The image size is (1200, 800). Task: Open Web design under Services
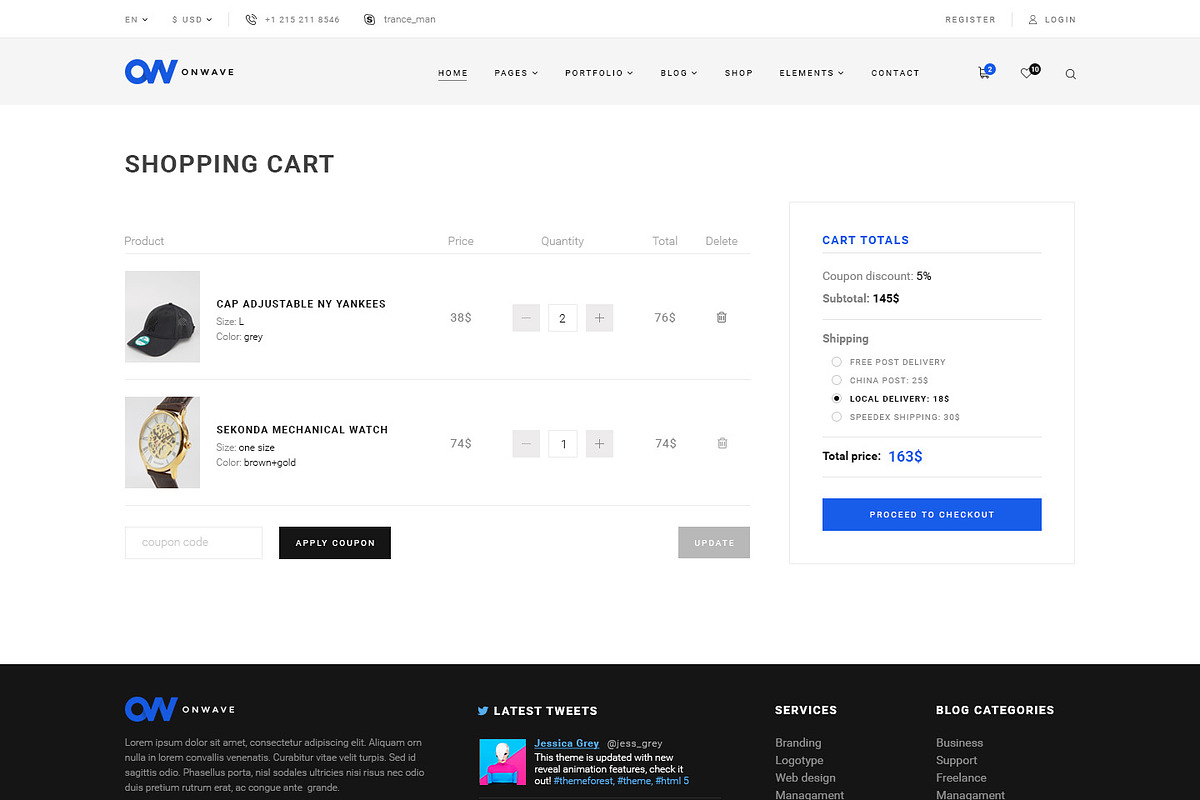coord(805,778)
